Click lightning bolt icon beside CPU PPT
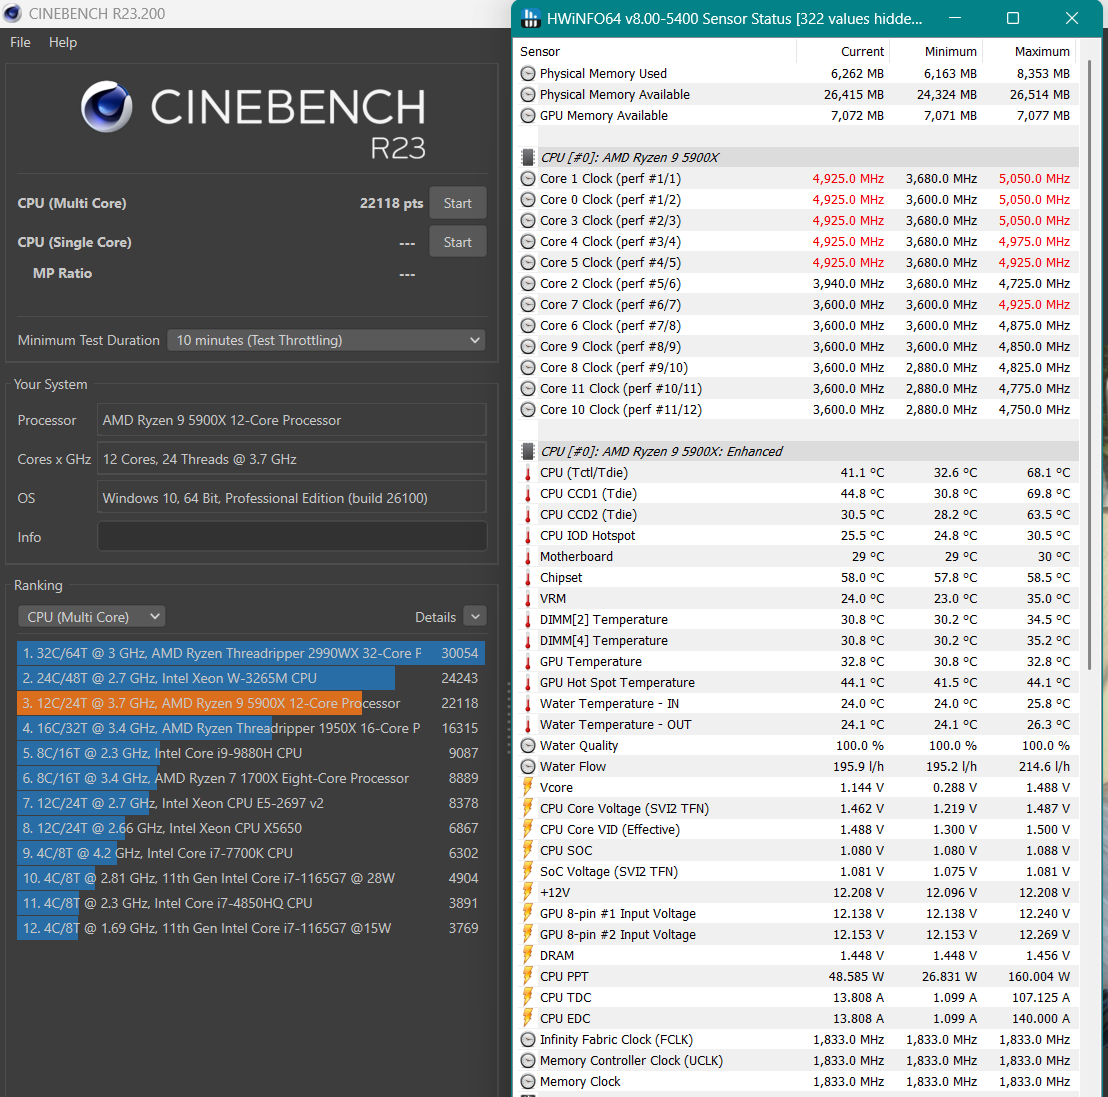1108x1097 pixels. click(x=528, y=977)
